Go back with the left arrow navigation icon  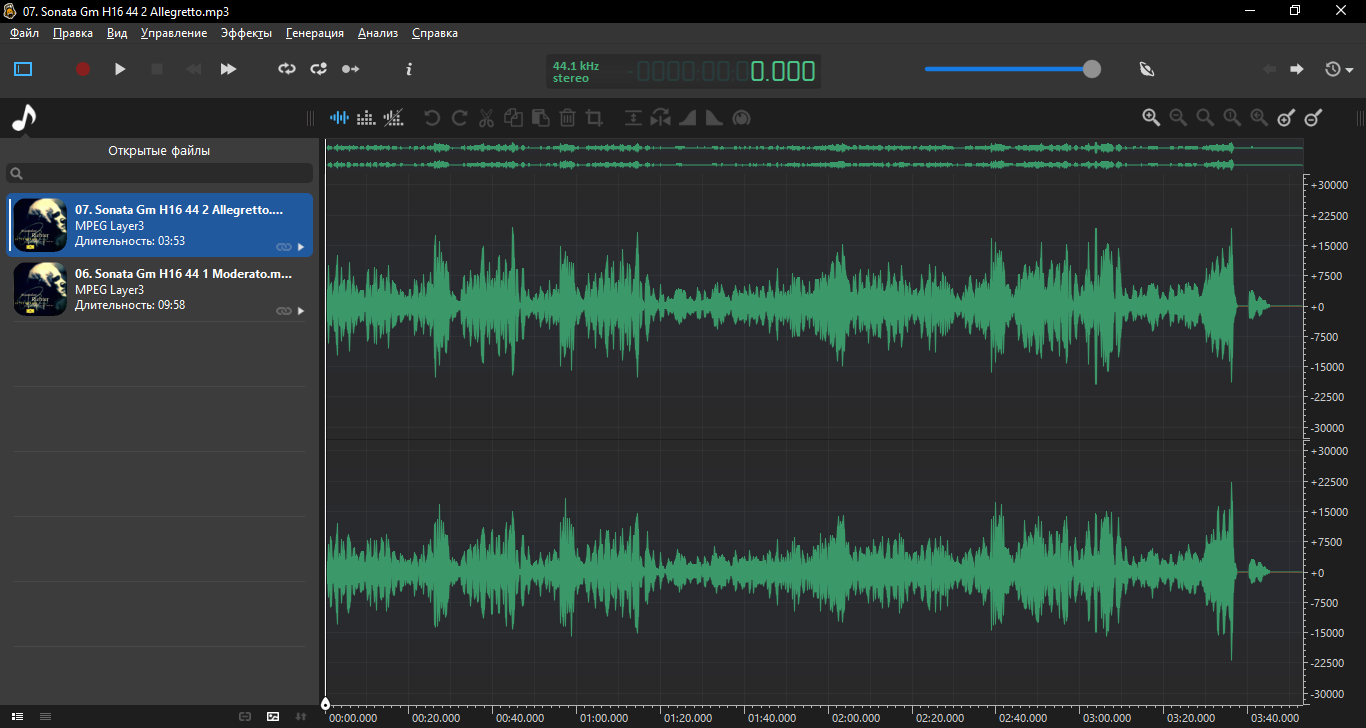click(1270, 69)
